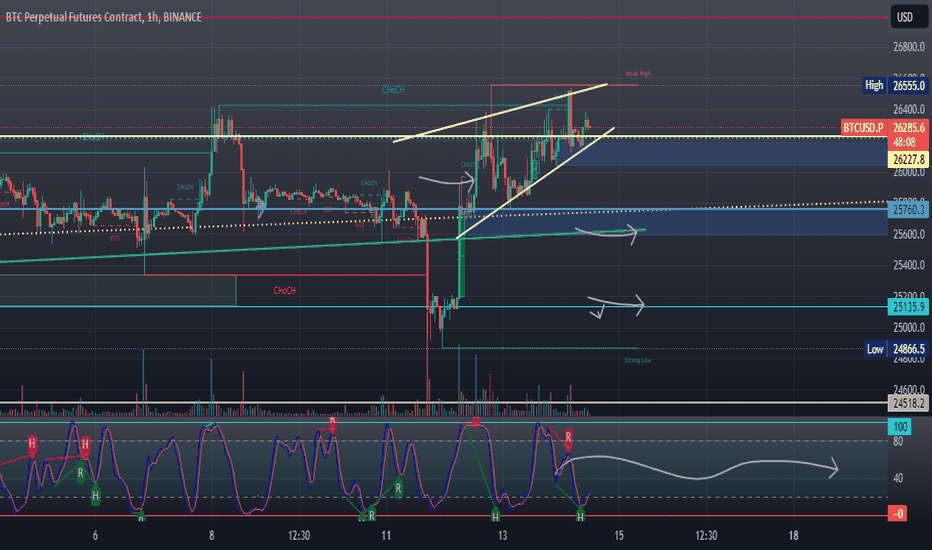The height and width of the screenshot is (550, 932).
Task: Click the 25600.0 price axis tick
Action: tap(909, 234)
